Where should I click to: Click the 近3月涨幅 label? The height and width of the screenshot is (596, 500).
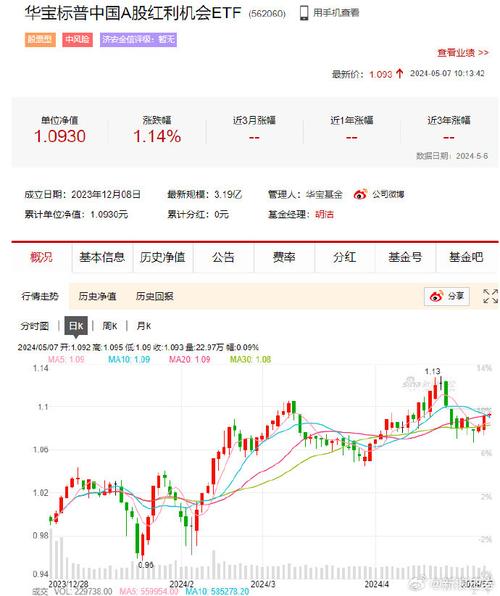tap(254, 120)
